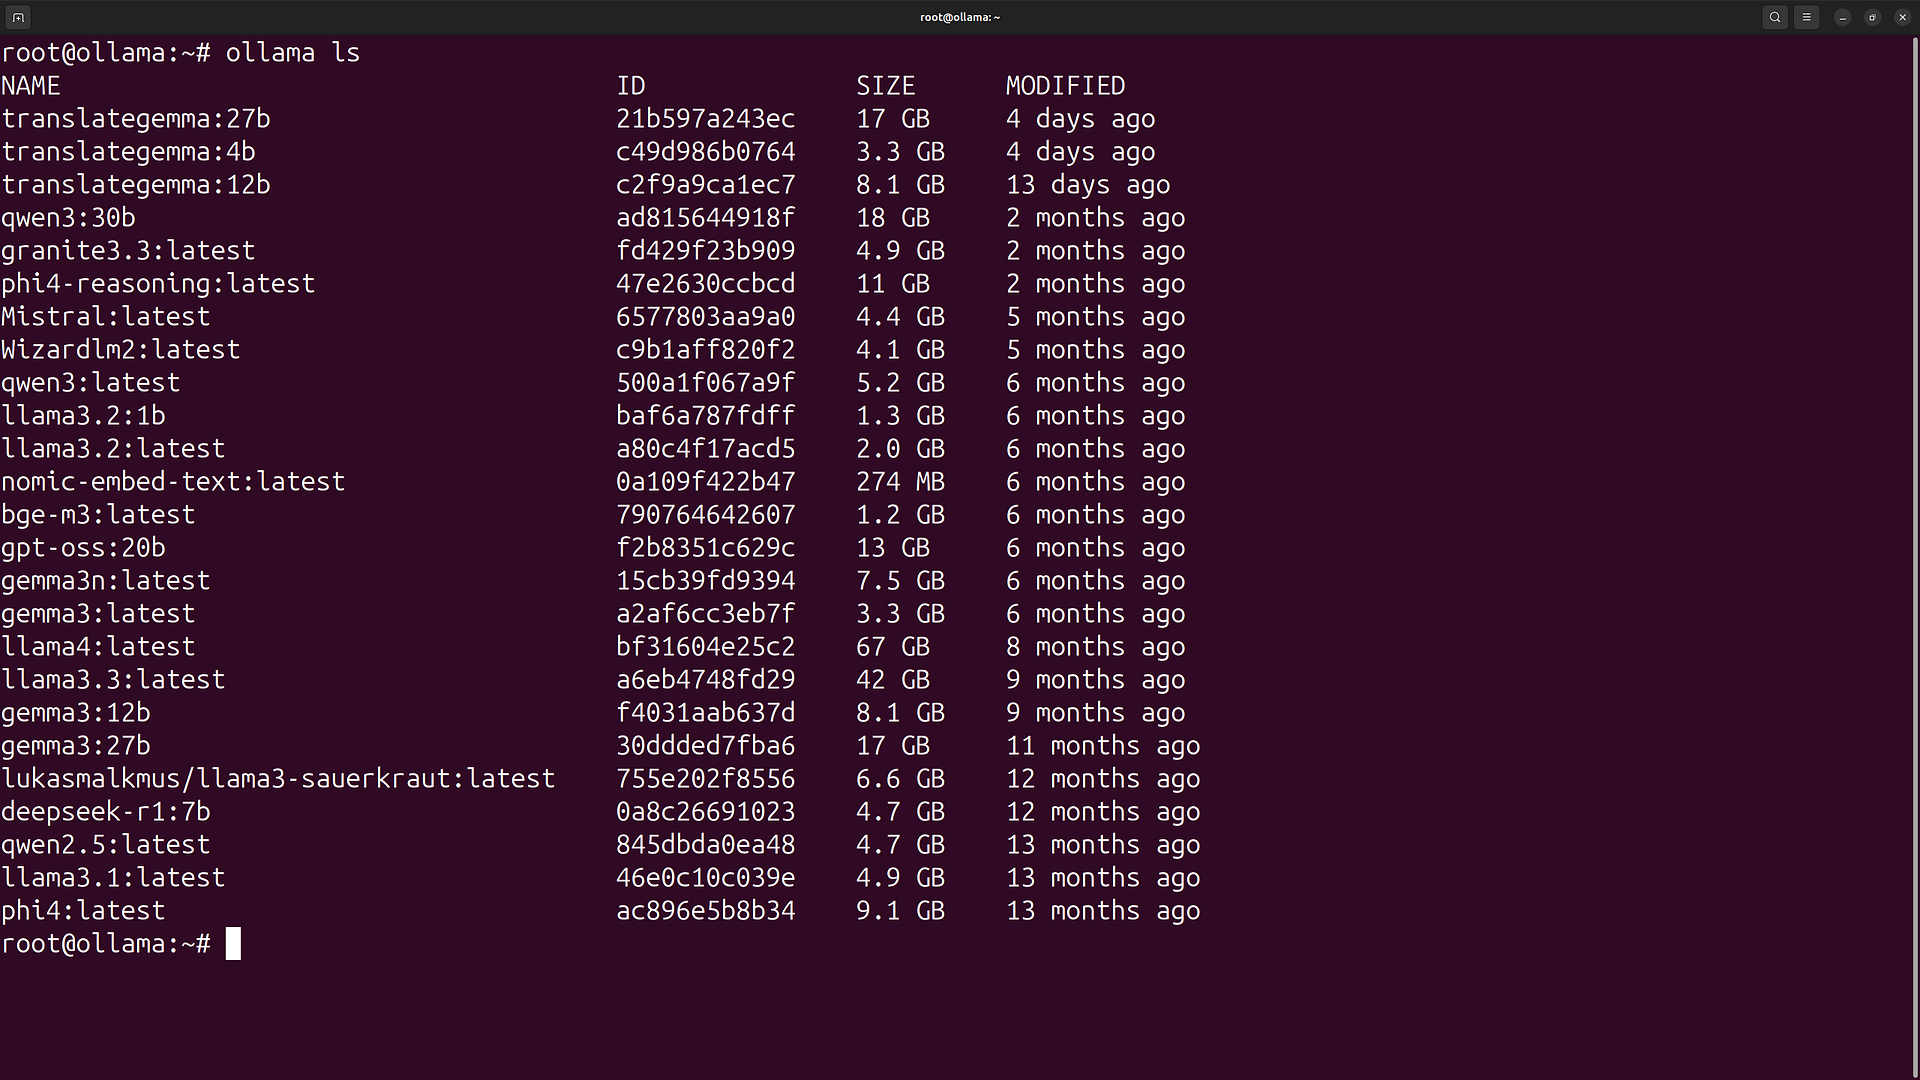This screenshot has height=1080, width=1920.
Task: Click the ID 30ddded7fba6
Action: pos(706,746)
